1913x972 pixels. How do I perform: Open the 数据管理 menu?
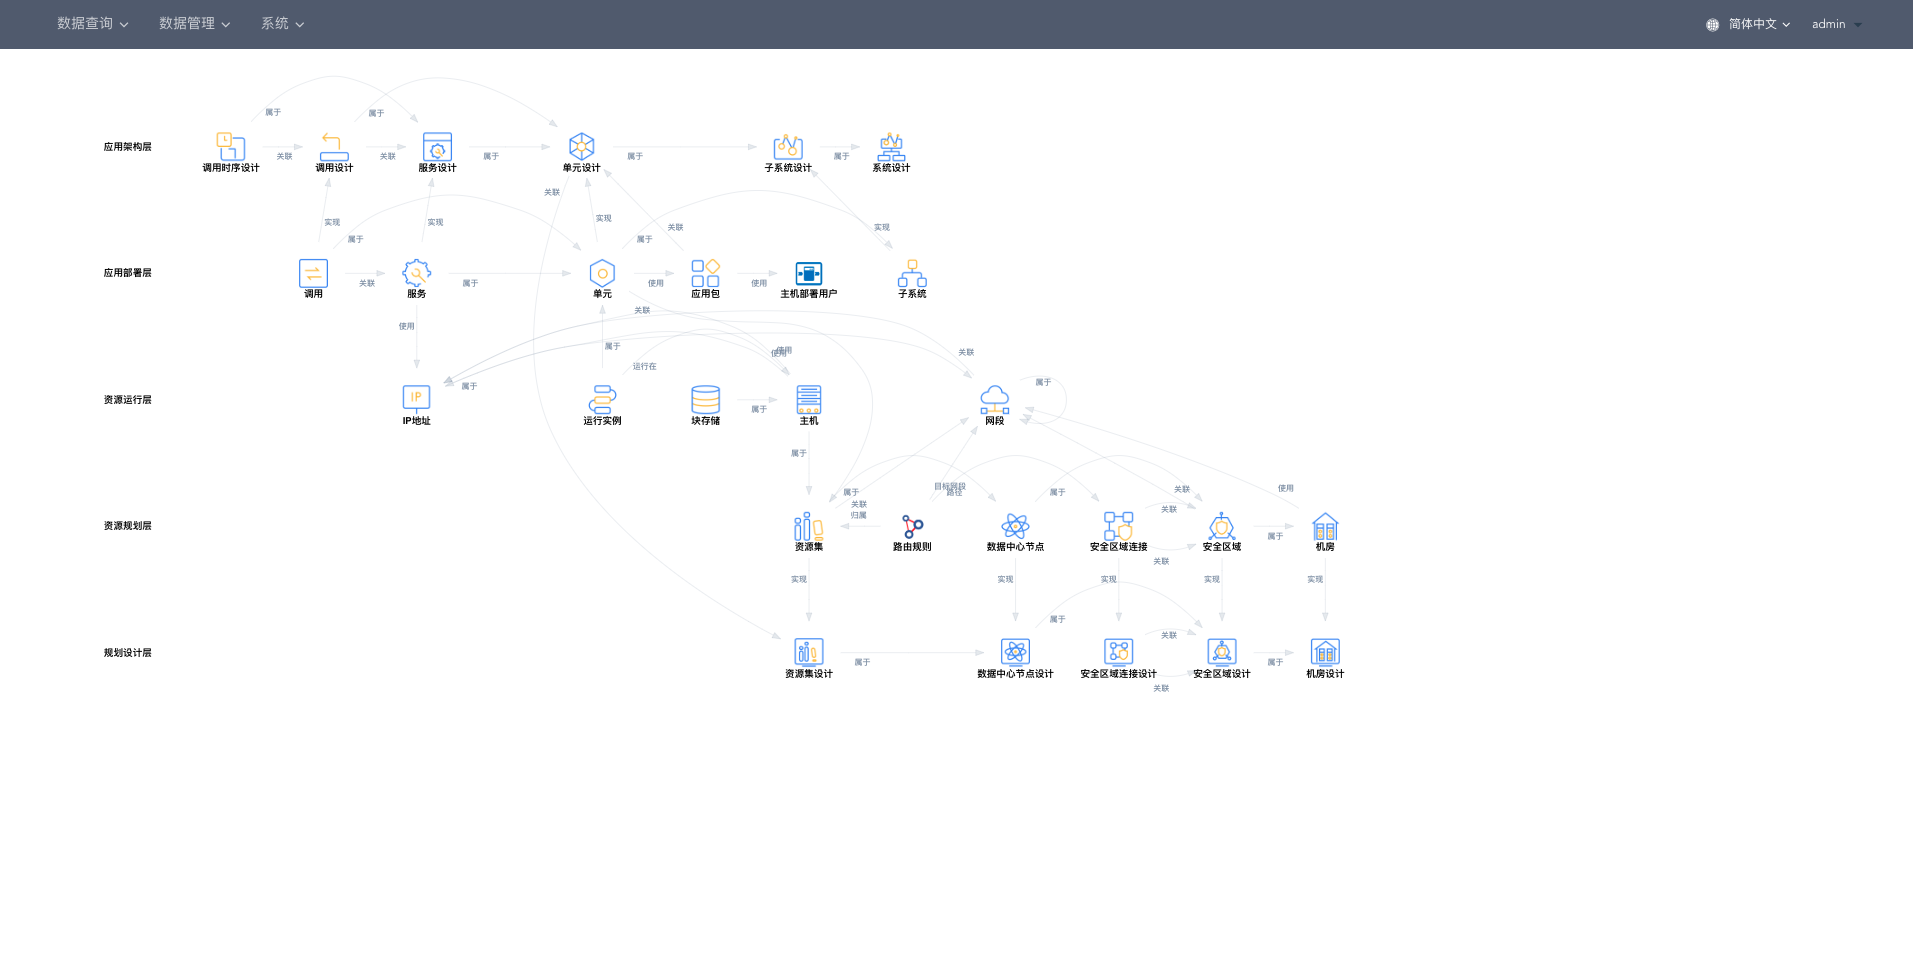[194, 24]
